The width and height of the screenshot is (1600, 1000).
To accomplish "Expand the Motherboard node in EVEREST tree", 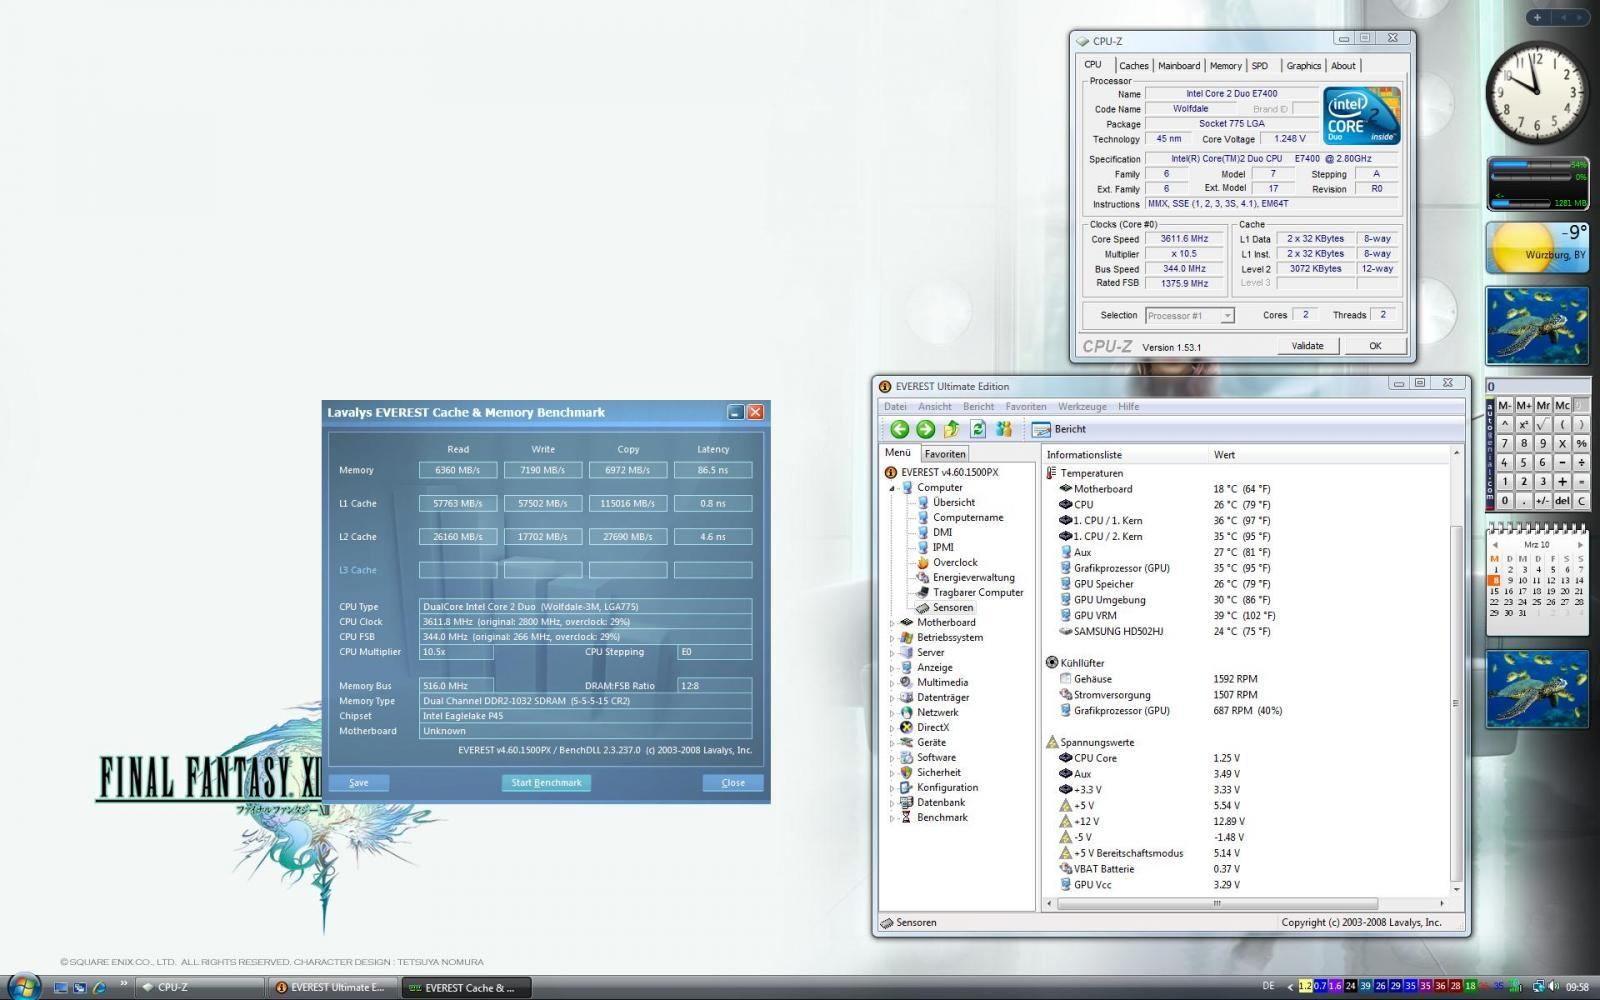I will [x=892, y=623].
